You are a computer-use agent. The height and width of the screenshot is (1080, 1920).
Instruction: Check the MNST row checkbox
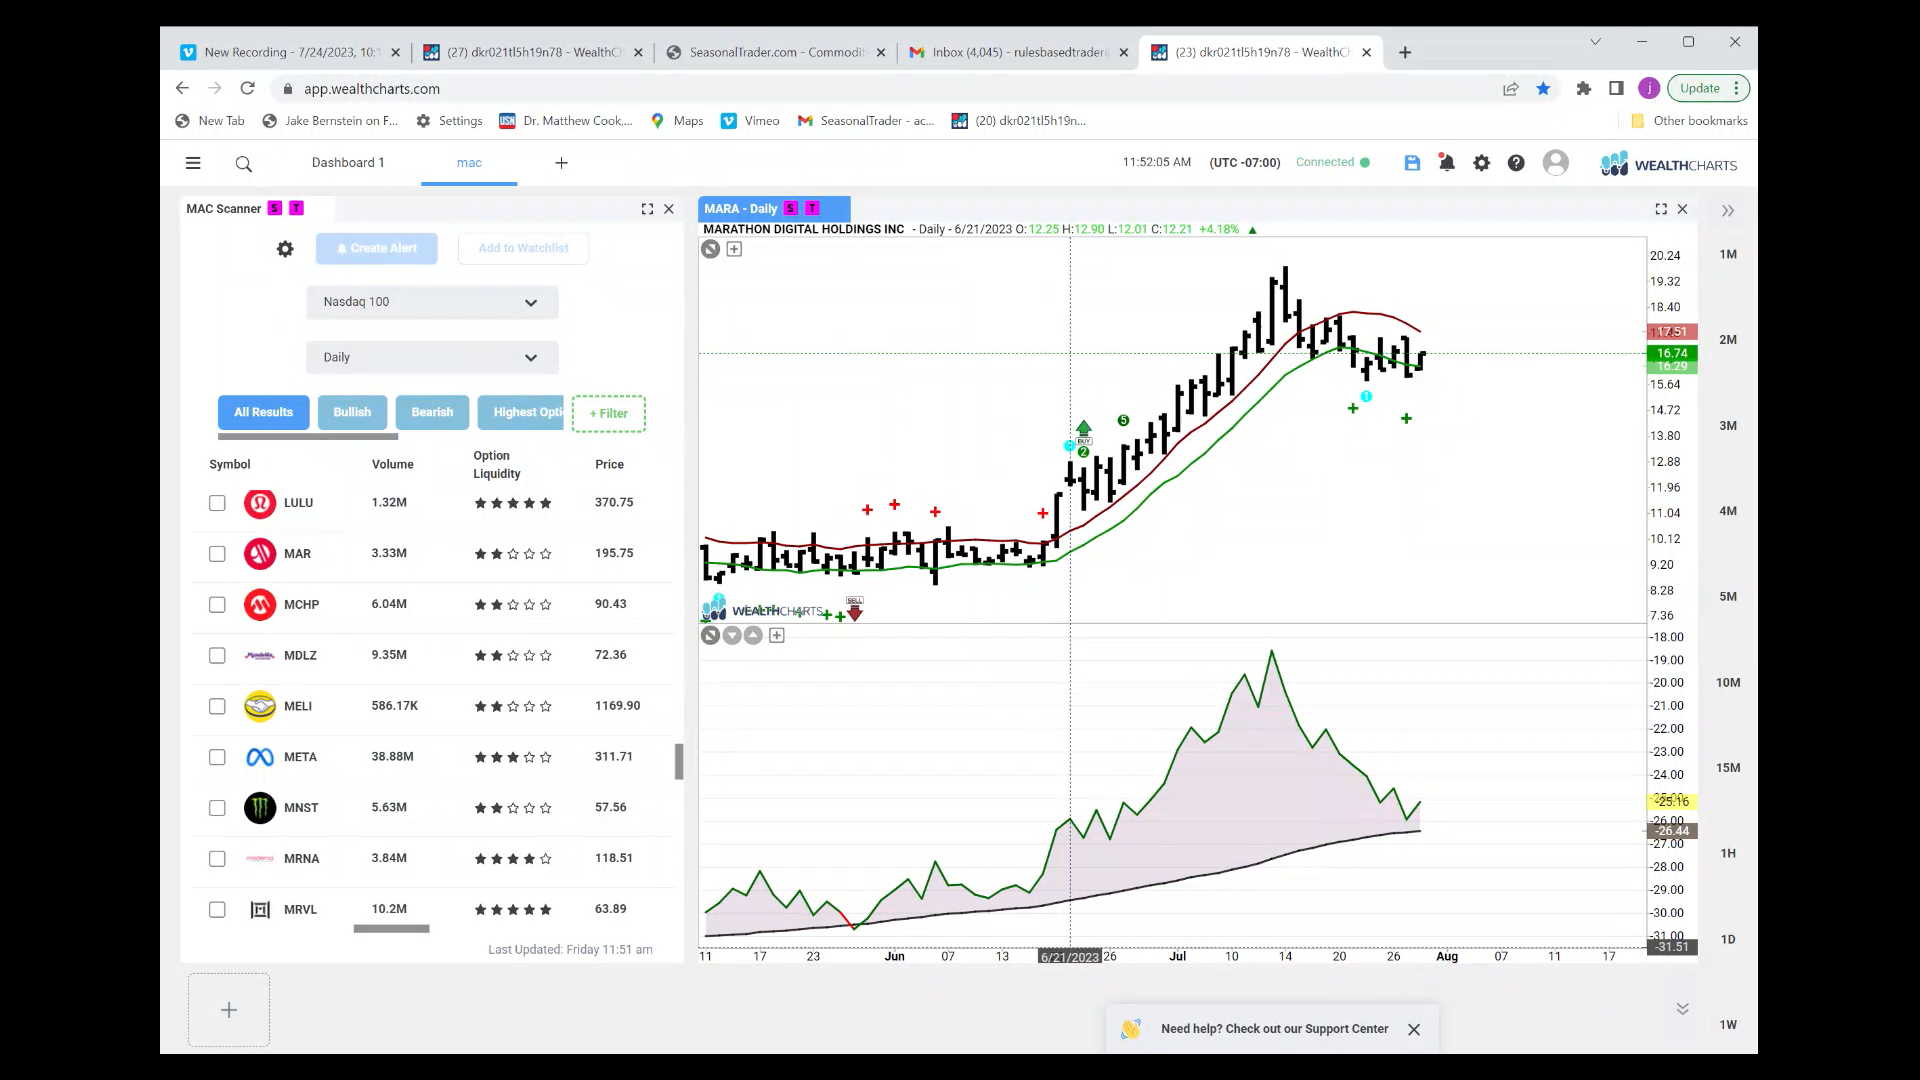coord(217,808)
